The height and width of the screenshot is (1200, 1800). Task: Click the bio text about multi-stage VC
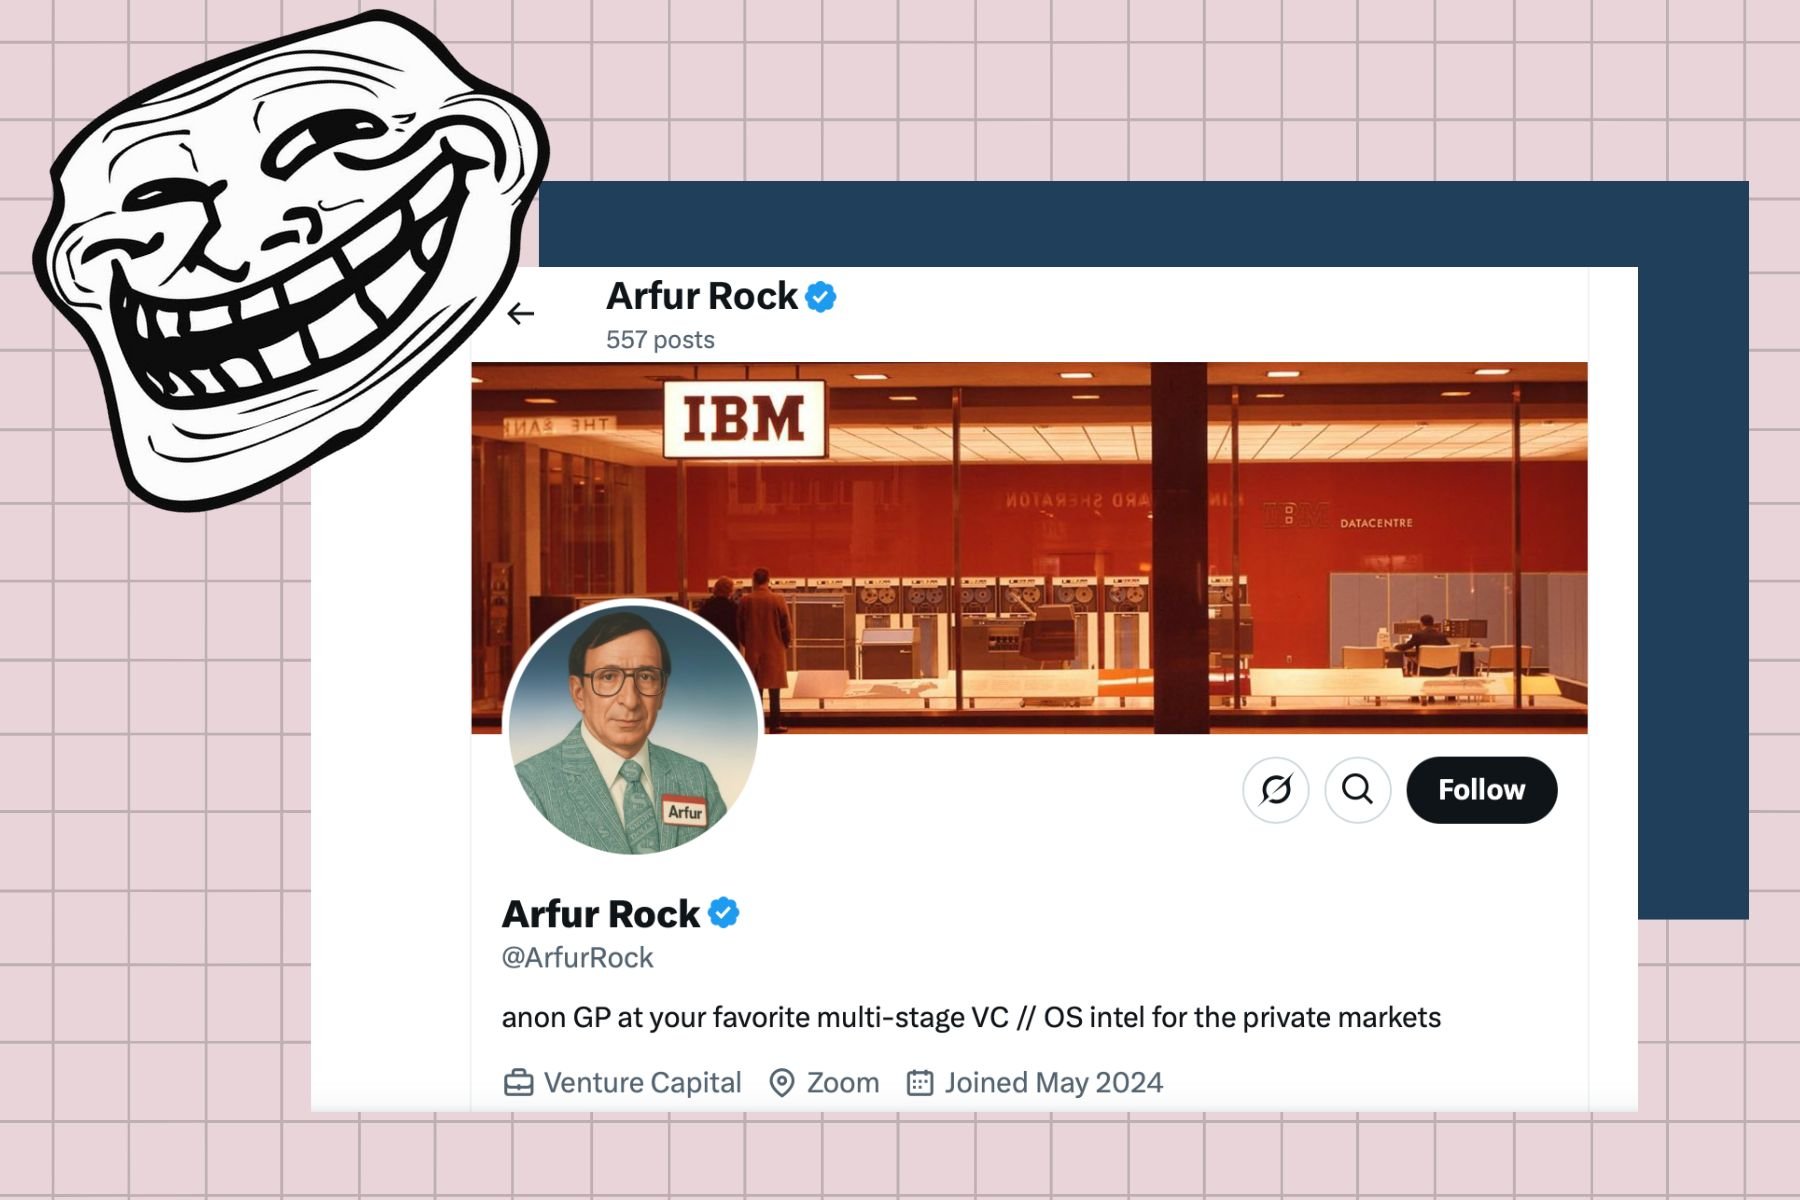coord(971,1018)
